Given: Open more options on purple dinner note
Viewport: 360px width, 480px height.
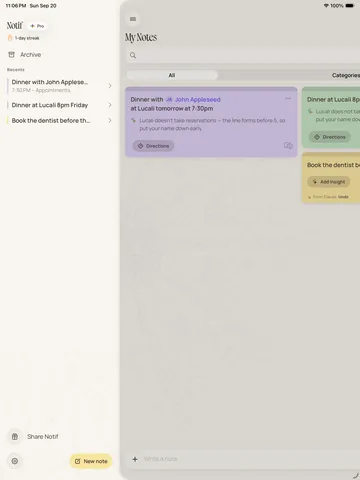Looking at the screenshot, I should [x=288, y=98].
